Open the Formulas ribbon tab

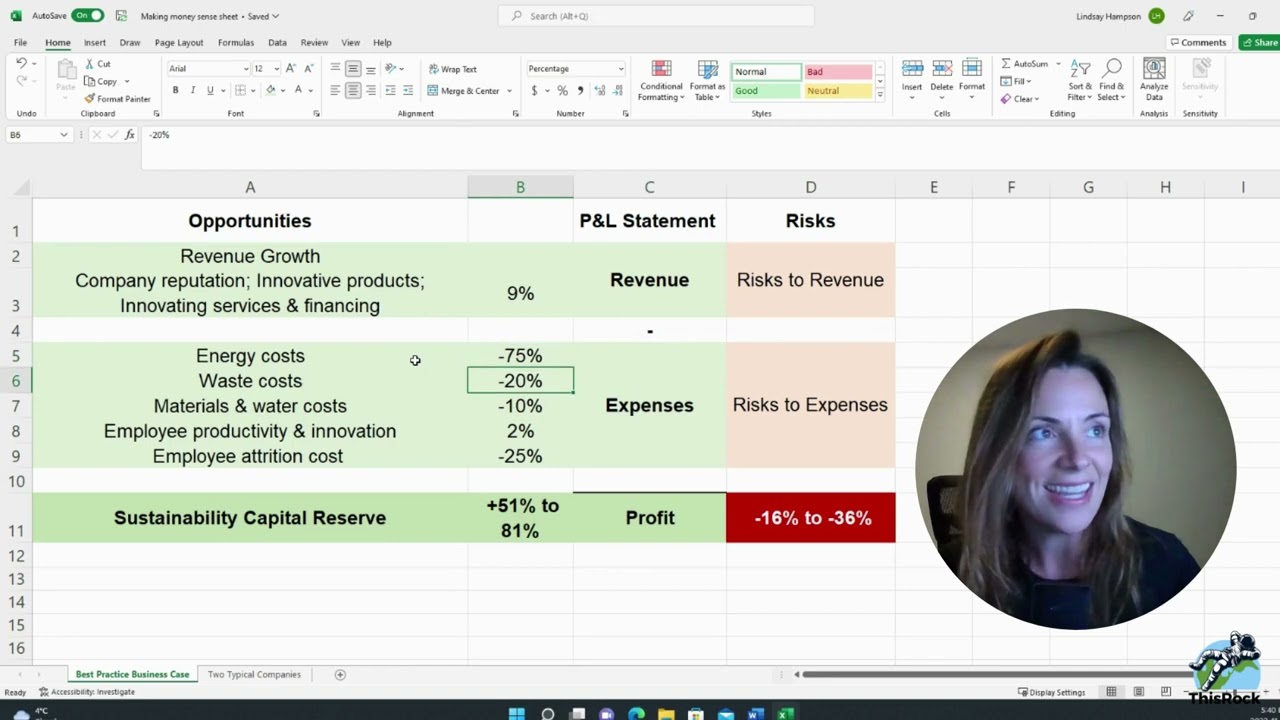[x=236, y=43]
